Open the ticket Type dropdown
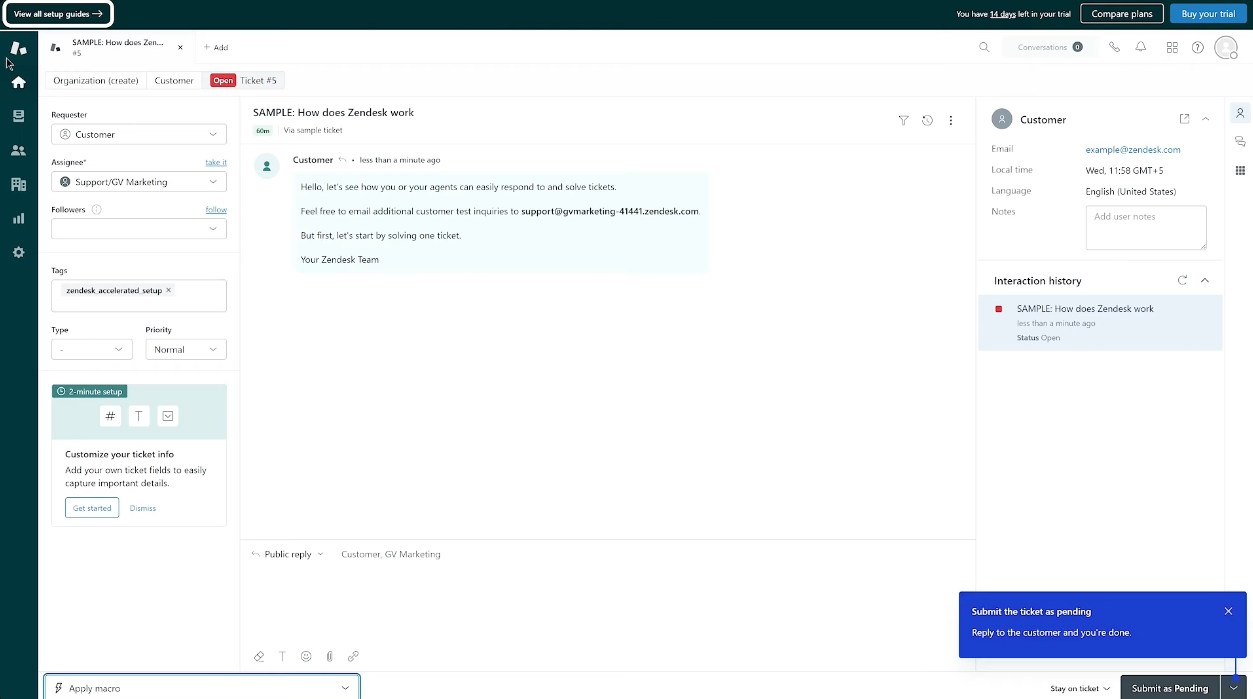Viewport: 1253px width, 699px height. 91,349
